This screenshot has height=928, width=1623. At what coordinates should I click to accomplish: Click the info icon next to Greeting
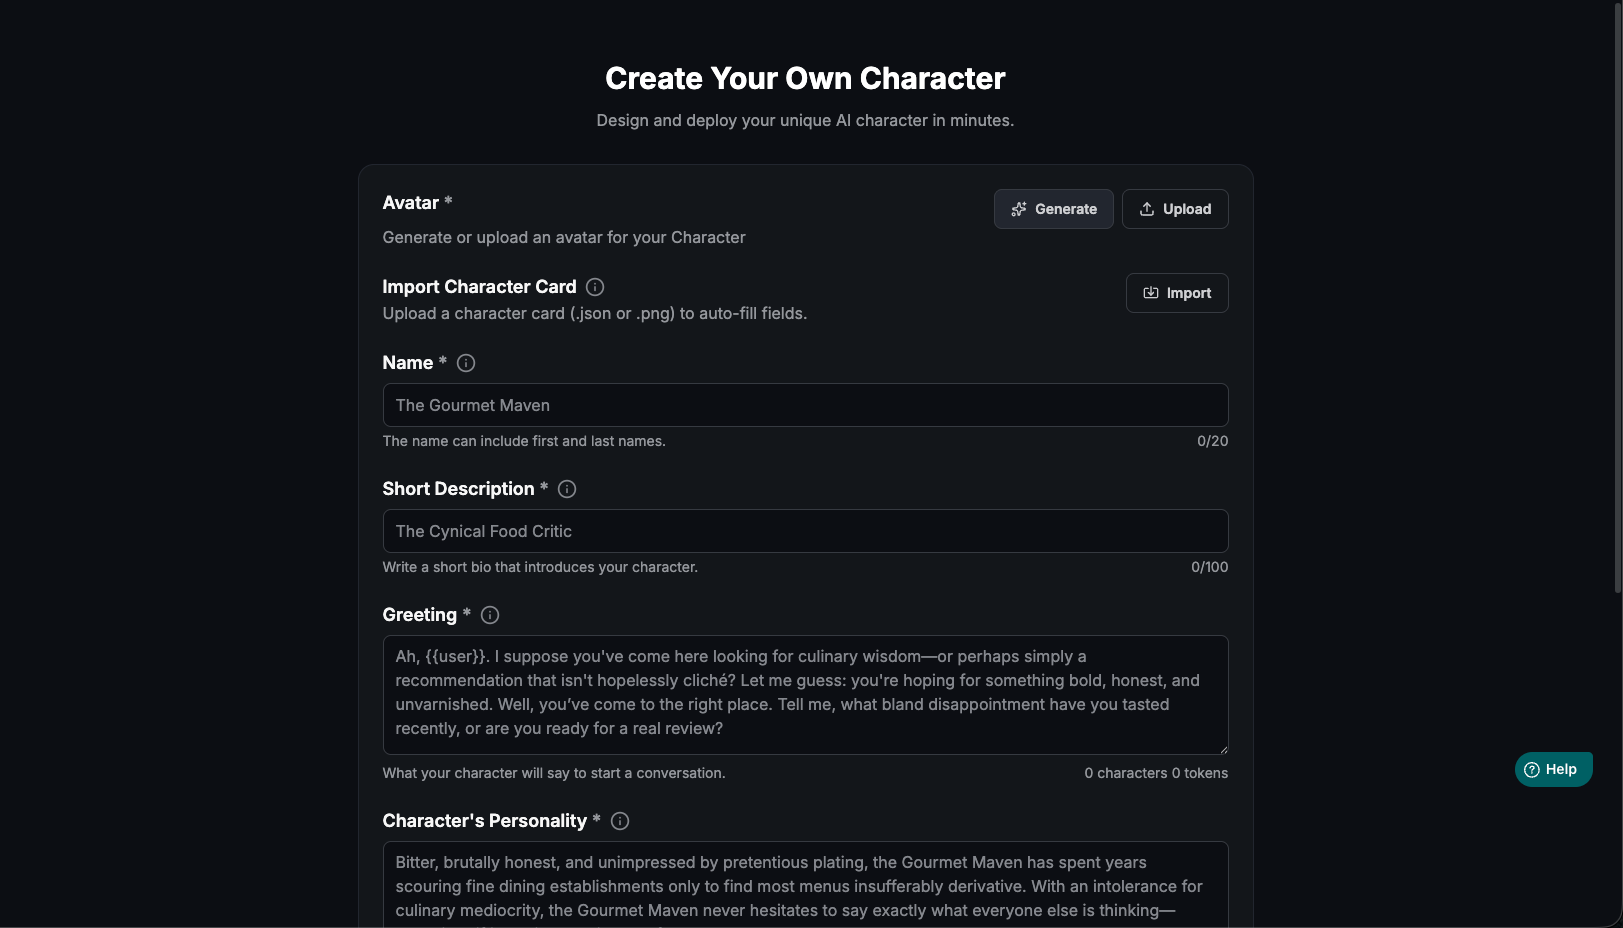click(x=490, y=615)
